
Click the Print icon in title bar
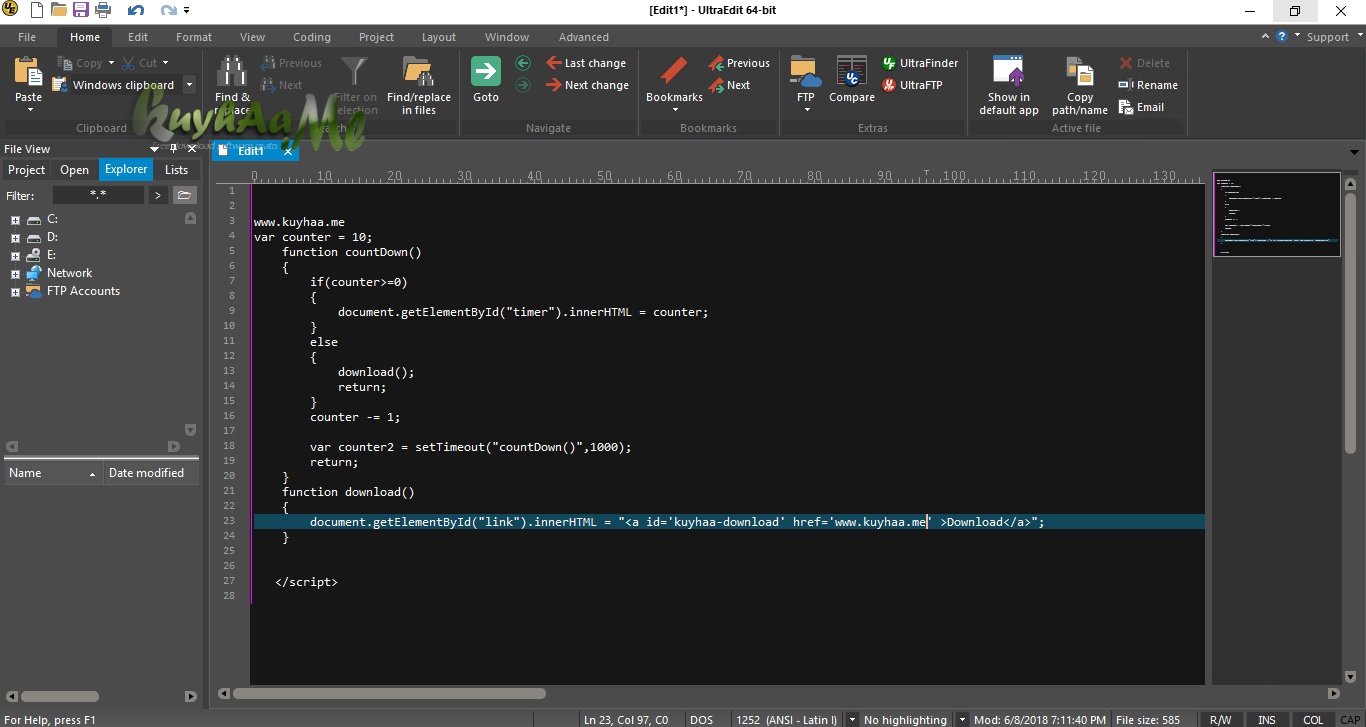point(102,11)
